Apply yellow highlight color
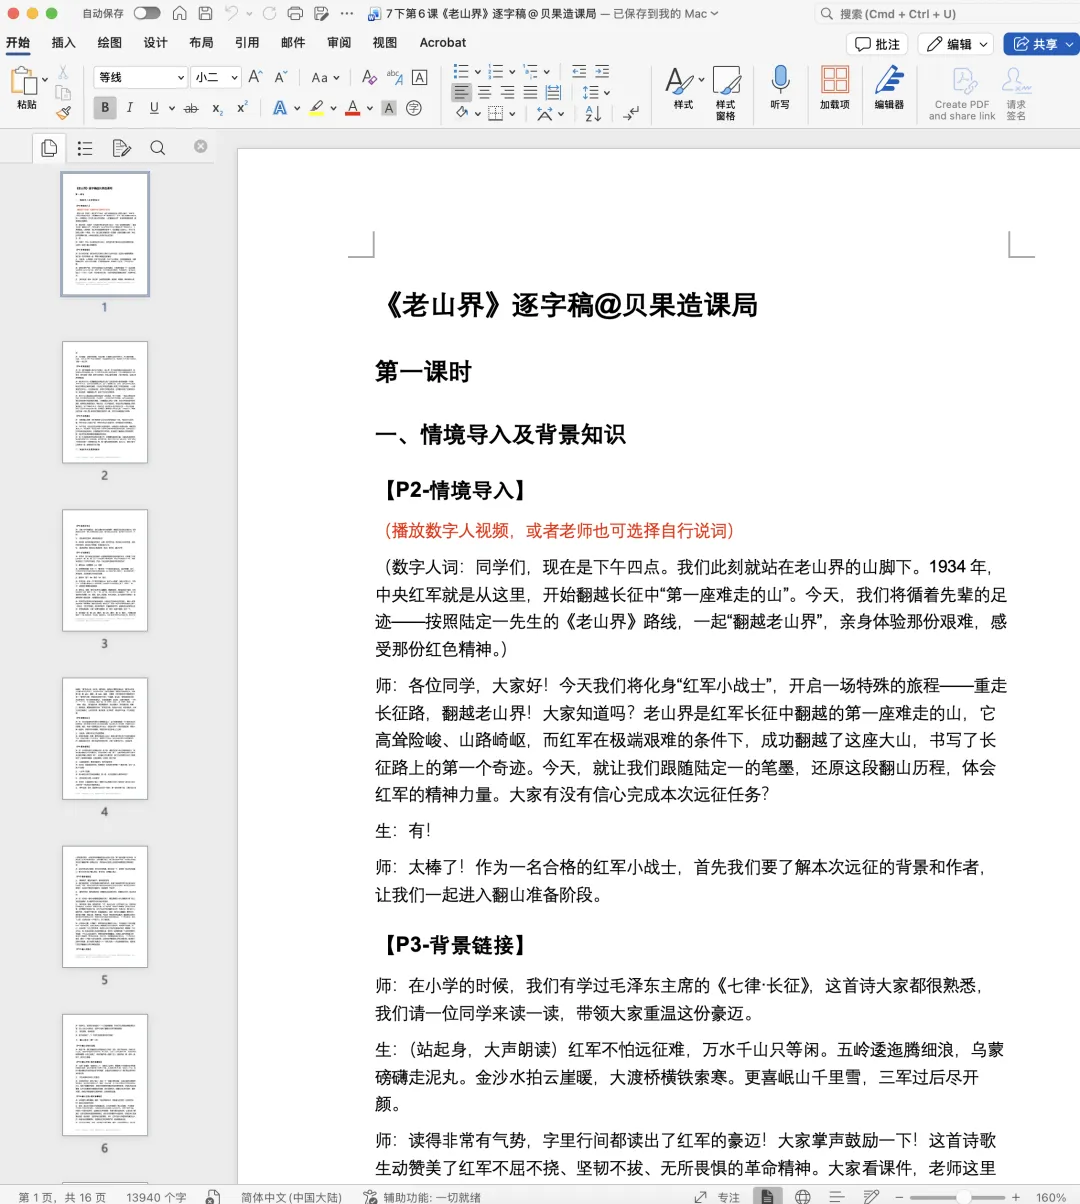The height and width of the screenshot is (1204, 1080). point(317,108)
